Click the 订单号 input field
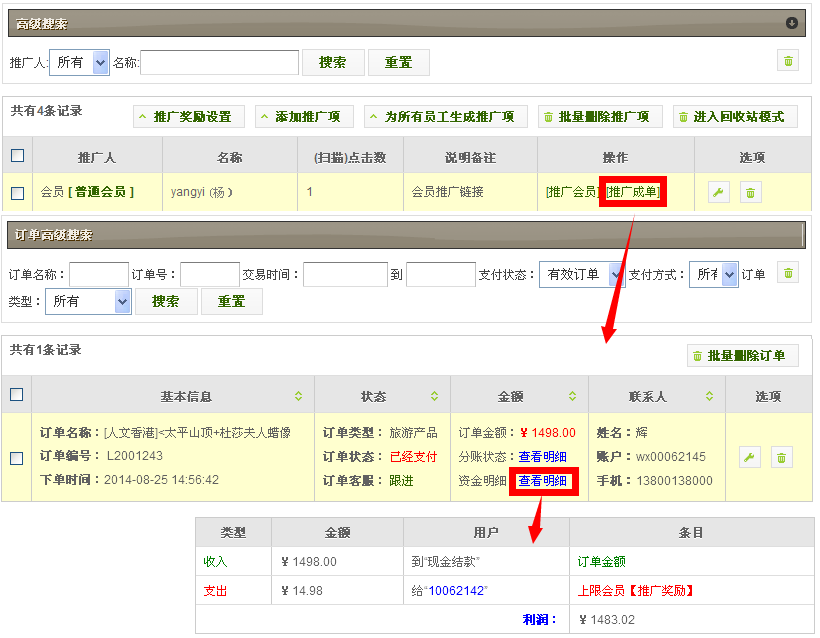Viewport: 820px width, 638px height. pyautogui.click(x=209, y=274)
